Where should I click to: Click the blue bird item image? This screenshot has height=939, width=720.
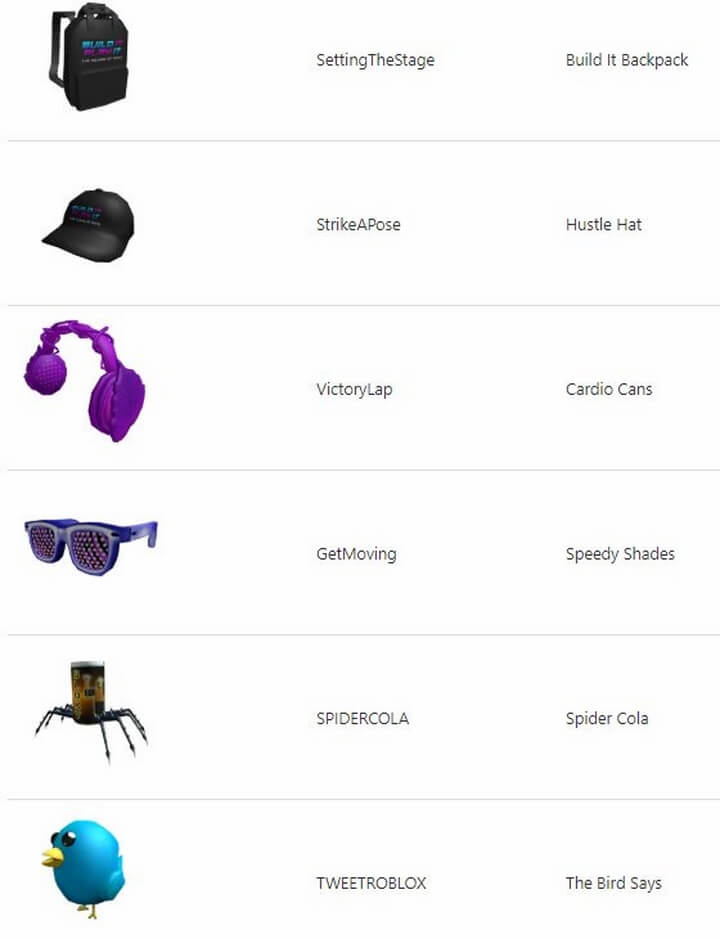click(84, 869)
